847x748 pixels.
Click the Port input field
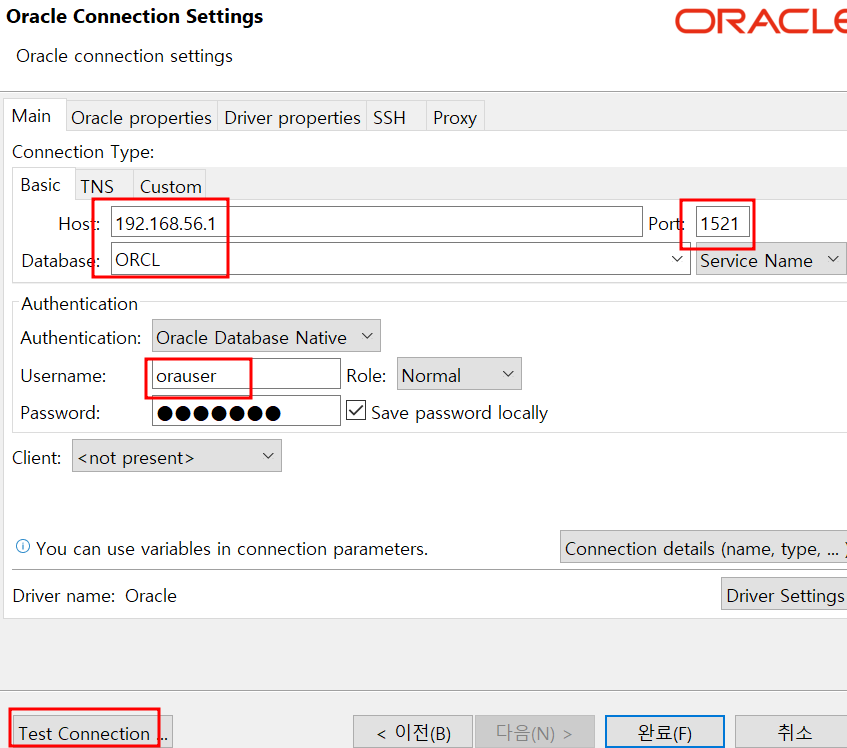point(723,222)
